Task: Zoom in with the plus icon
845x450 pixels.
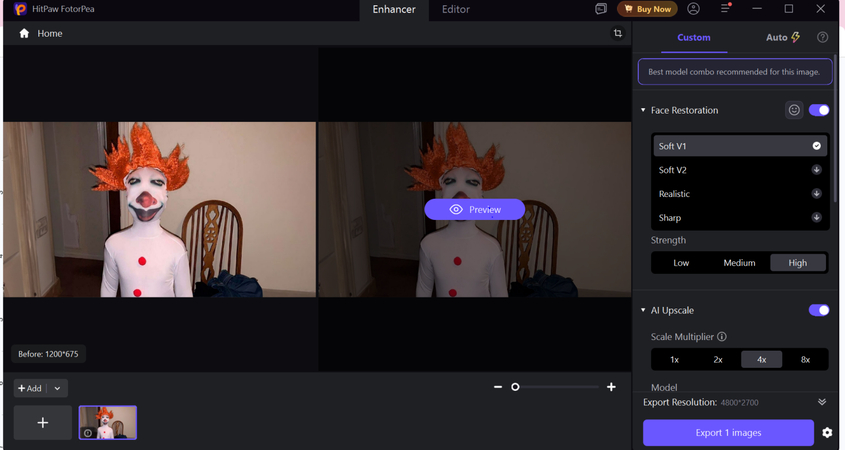Action: click(x=611, y=387)
